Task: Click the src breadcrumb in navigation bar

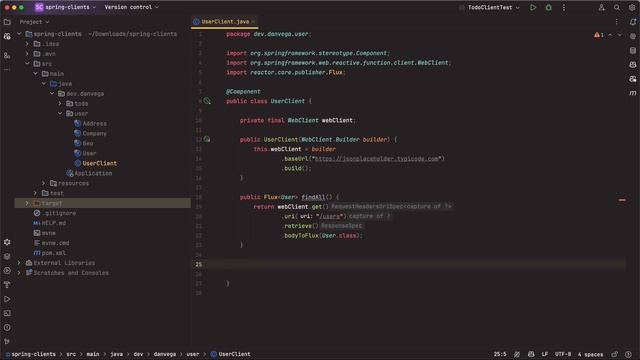Action: click(71, 354)
